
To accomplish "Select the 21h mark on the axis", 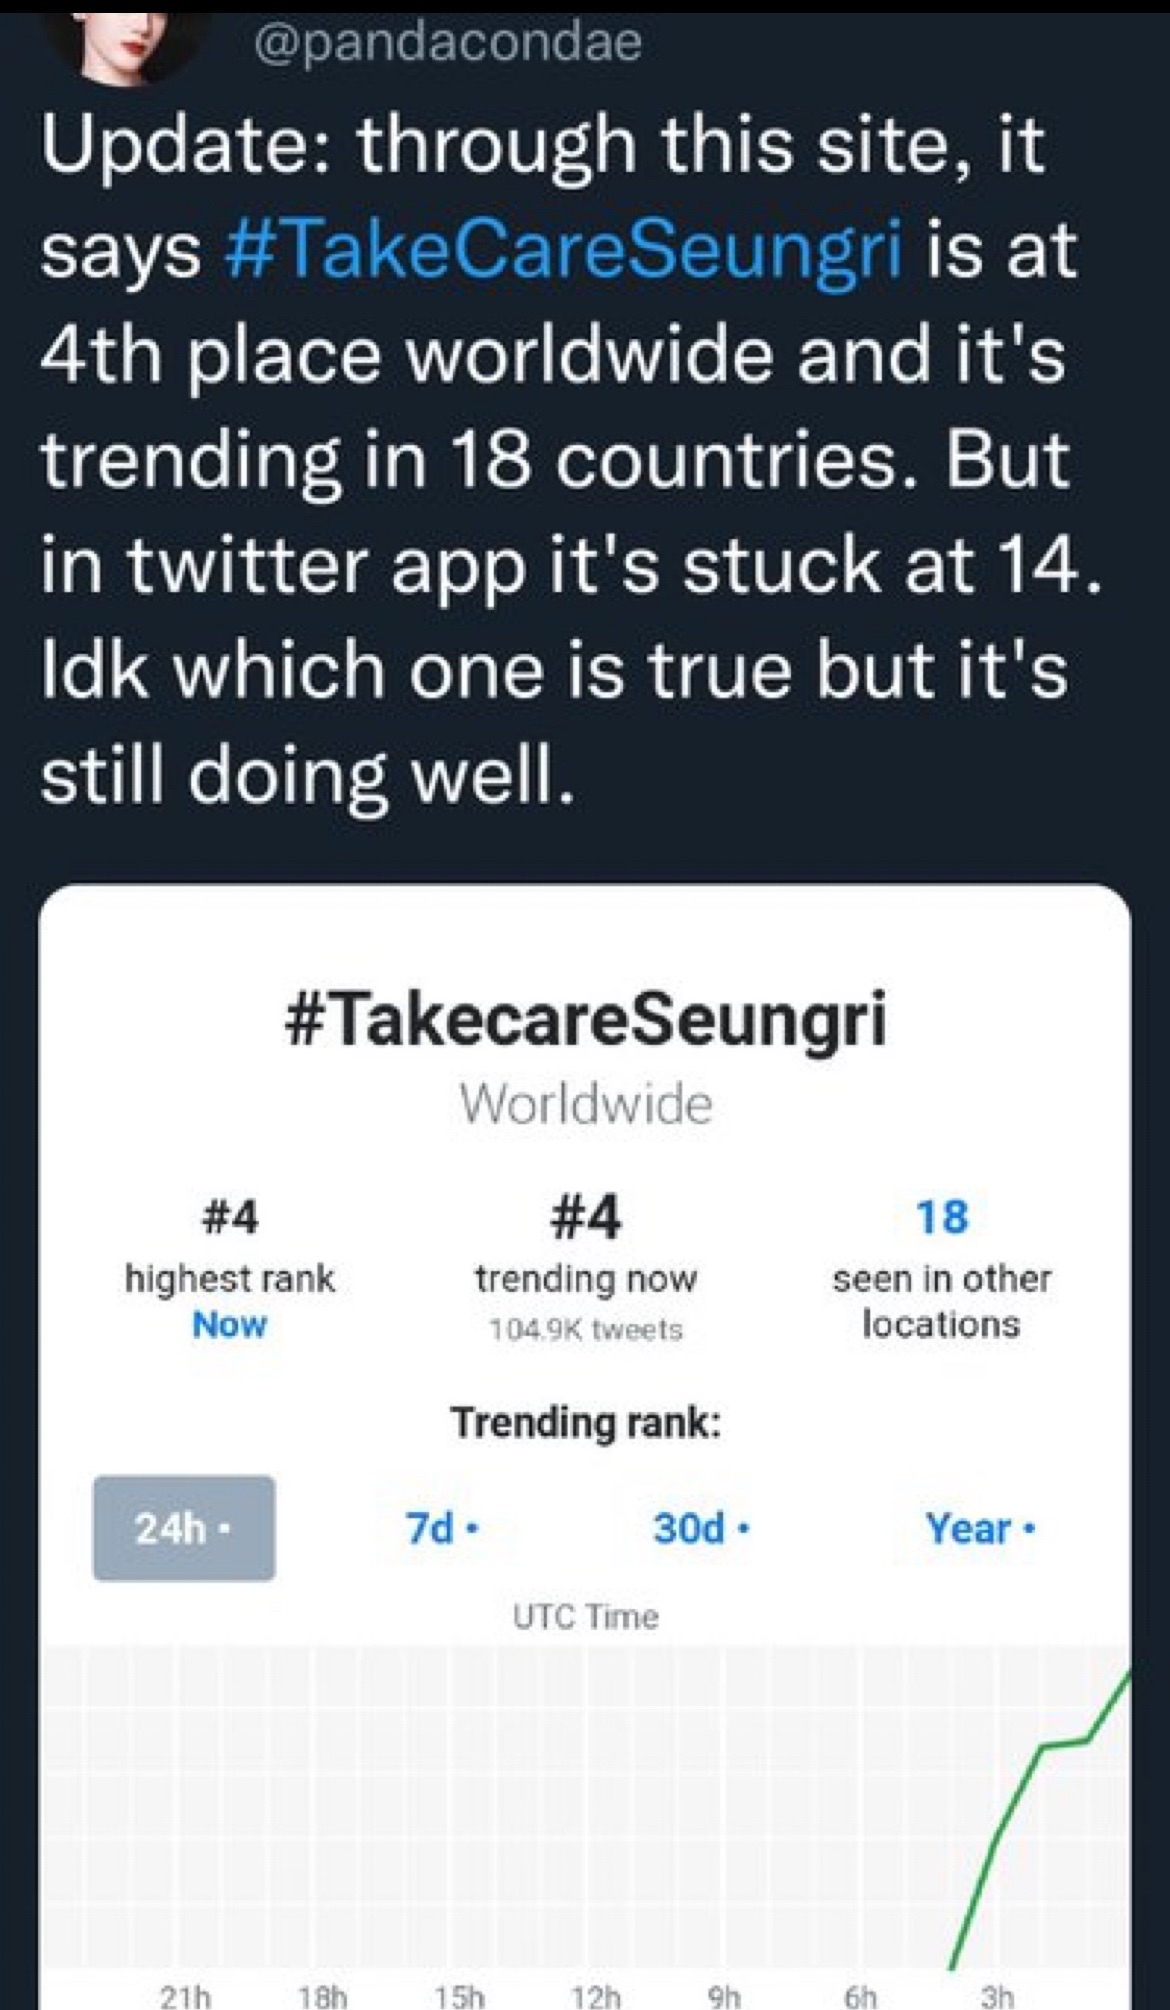I will pos(187,1997).
